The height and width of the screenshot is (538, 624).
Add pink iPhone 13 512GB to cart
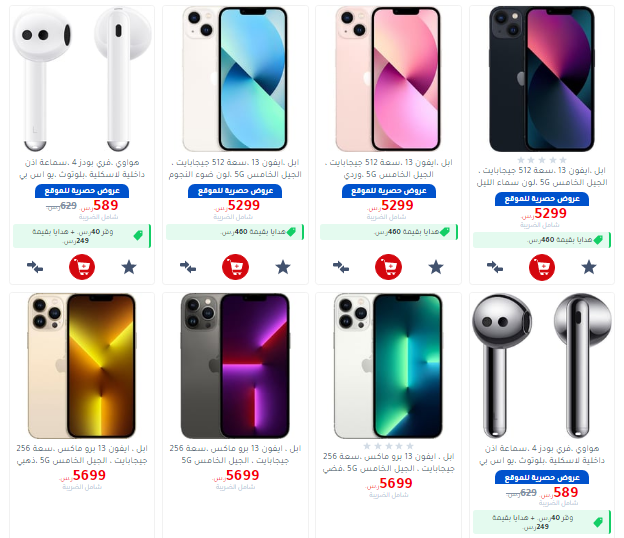pyautogui.click(x=388, y=267)
